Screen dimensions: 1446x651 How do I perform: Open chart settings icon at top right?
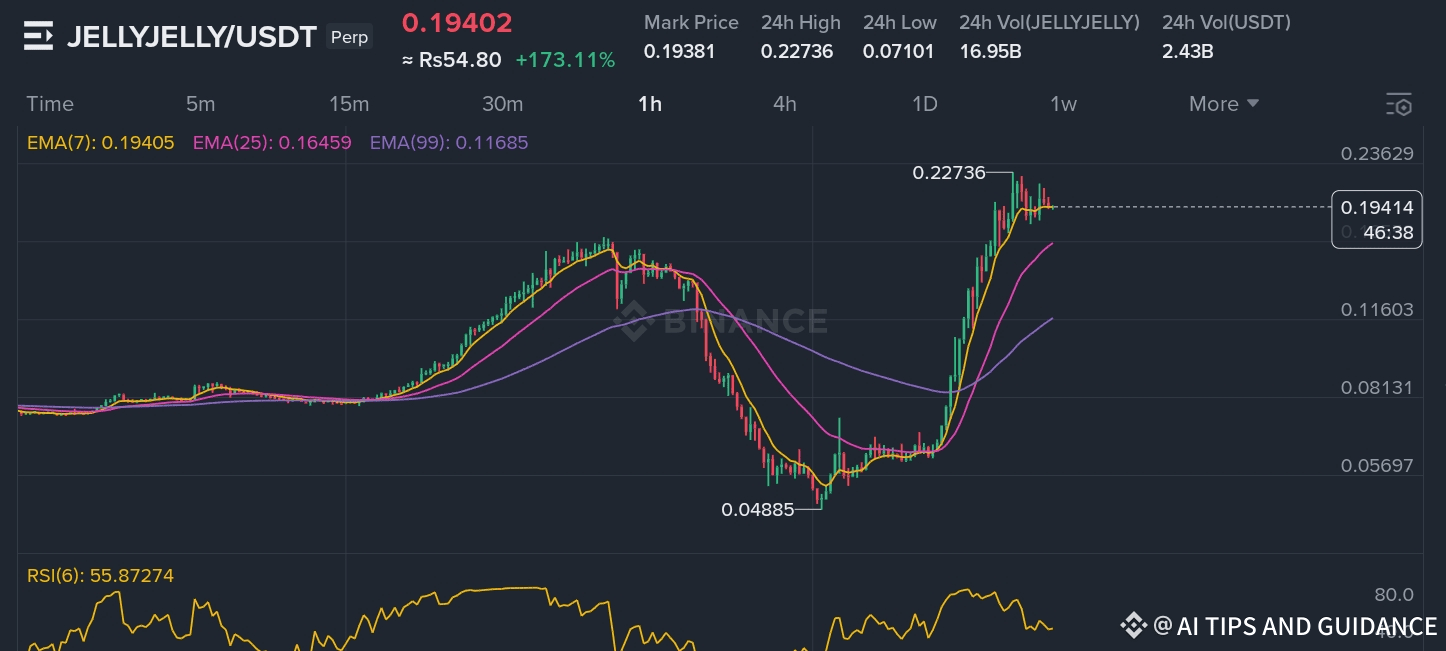[x=1399, y=104]
